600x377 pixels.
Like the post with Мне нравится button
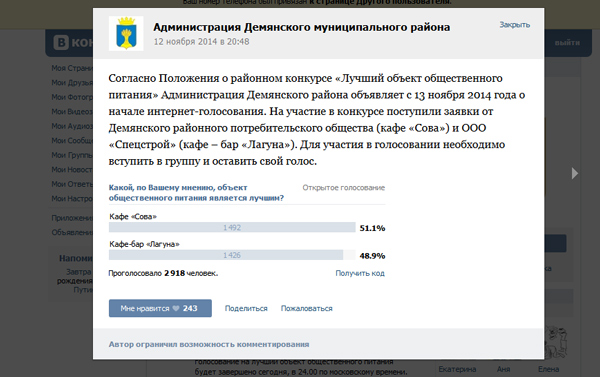coord(160,308)
